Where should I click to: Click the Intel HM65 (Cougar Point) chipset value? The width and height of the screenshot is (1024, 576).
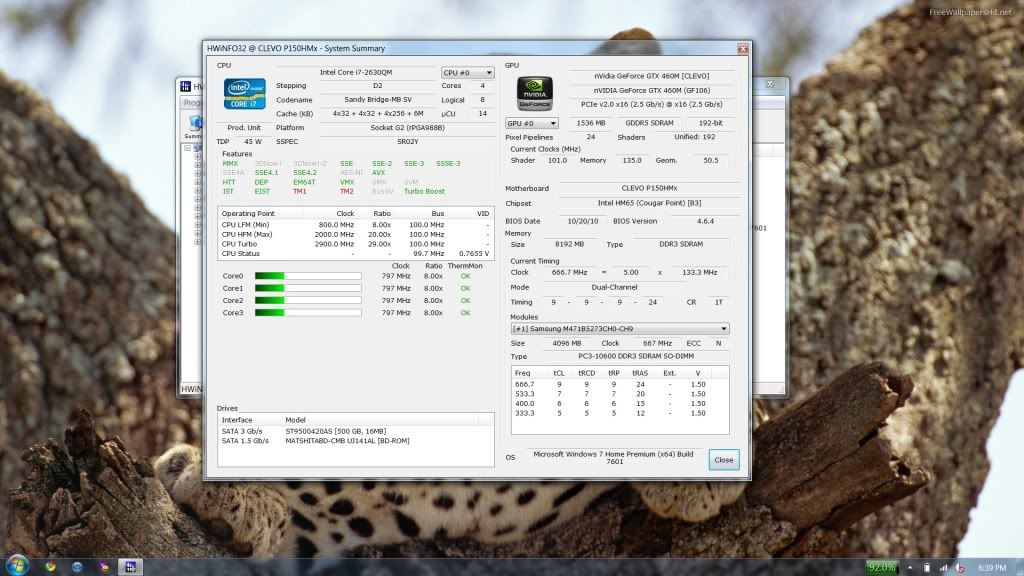coord(649,203)
